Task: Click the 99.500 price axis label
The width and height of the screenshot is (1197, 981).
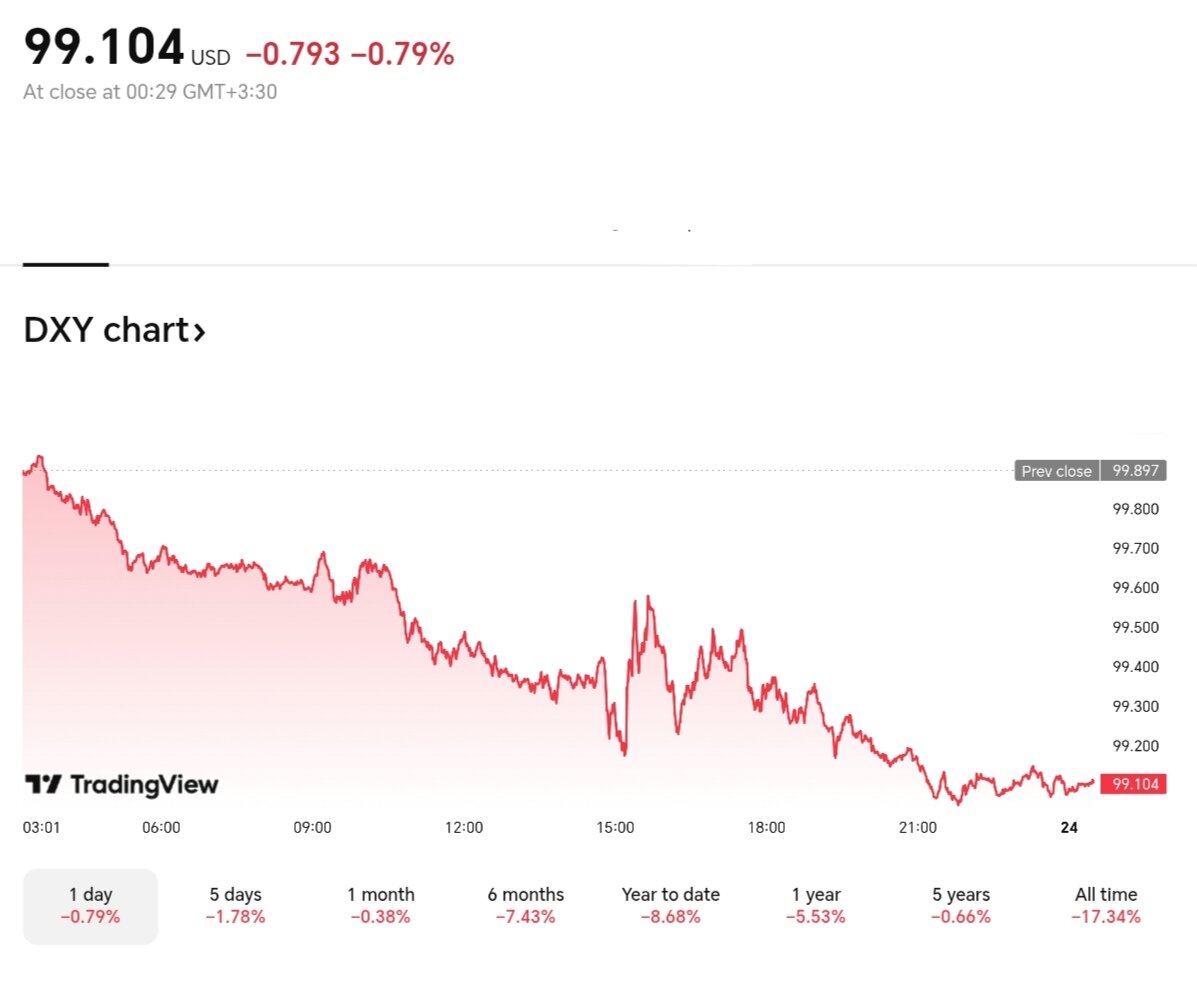Action: 1135,627
